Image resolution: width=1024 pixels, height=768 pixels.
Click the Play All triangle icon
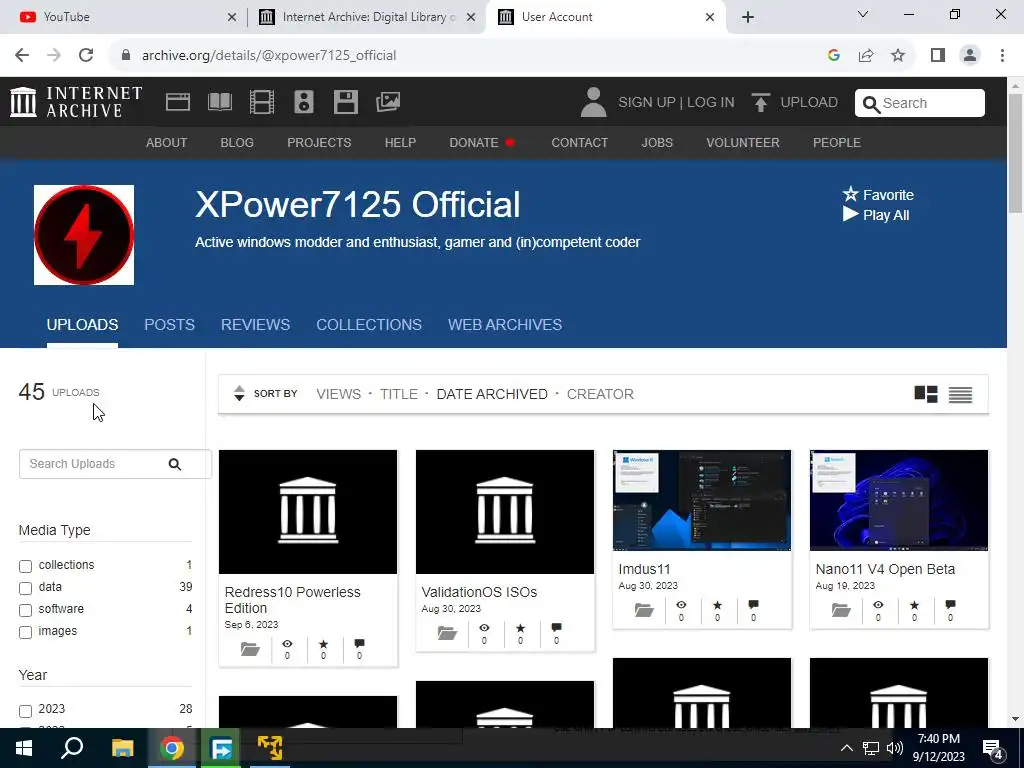click(x=850, y=214)
